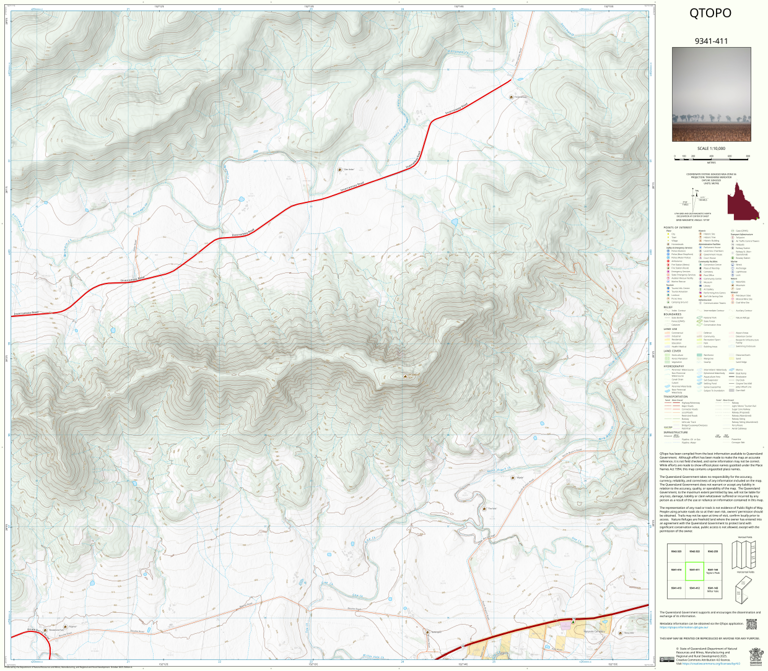This screenshot has width=768, height=671.
Task: Click the Queensland Government coat of arms
Action: pyautogui.click(x=754, y=656)
